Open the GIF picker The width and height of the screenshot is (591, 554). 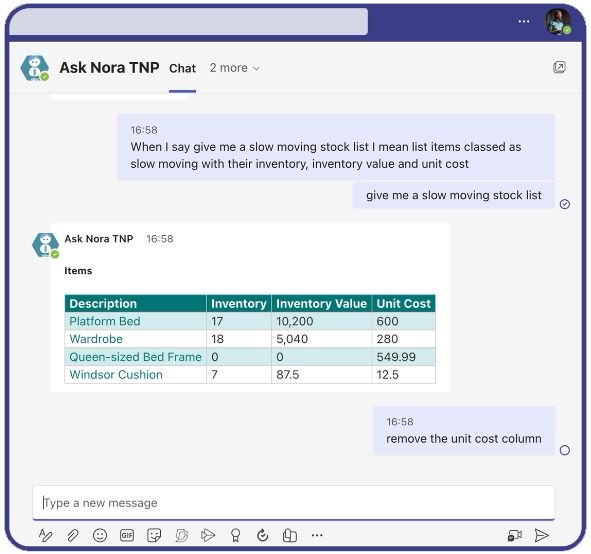(127, 535)
